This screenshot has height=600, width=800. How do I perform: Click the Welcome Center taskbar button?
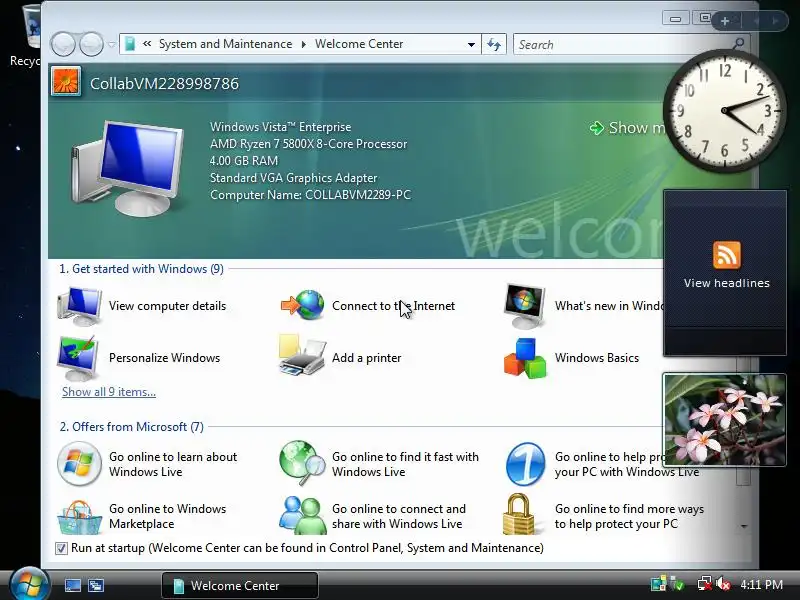[240, 585]
